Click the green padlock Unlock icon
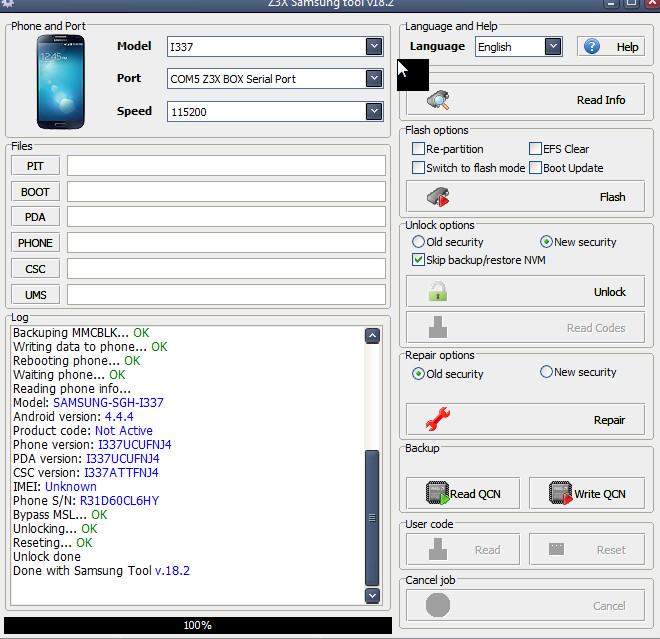Screen dimensions: 660x639 [438, 291]
